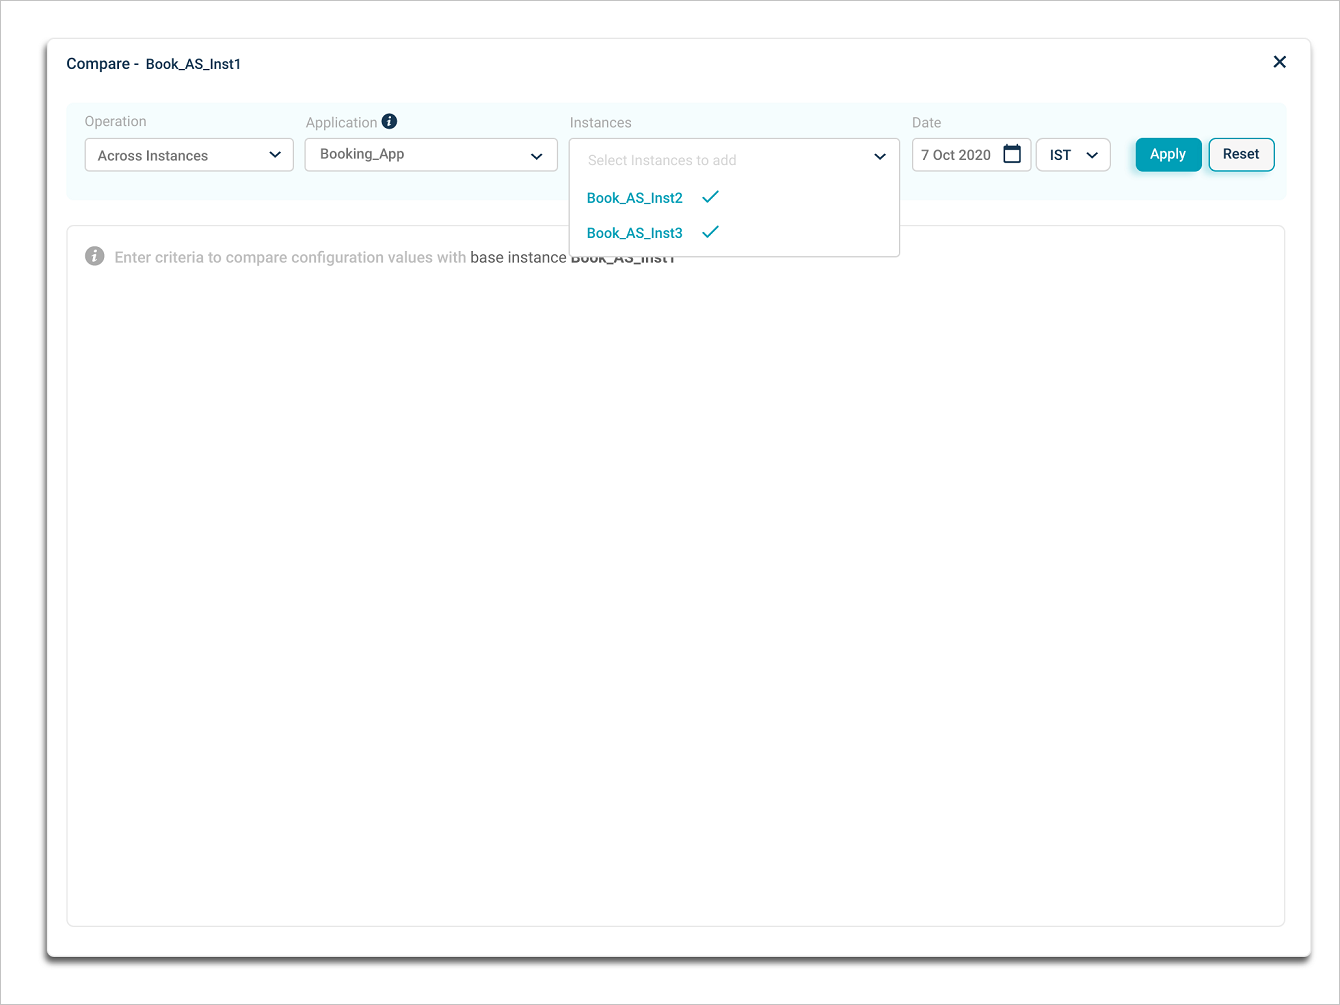1340x1005 pixels.
Task: Choose Book_AS_Inst3 in the instances list
Action: click(x=634, y=233)
